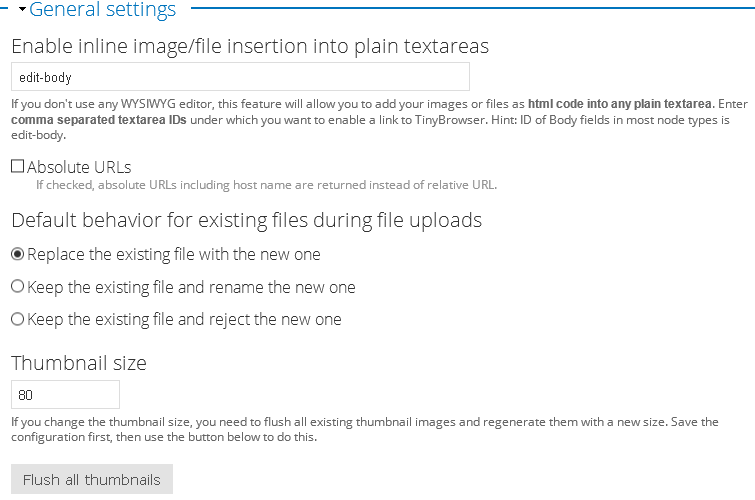Click label 'Replace the existing file with the new one'
This screenshot has width=755, height=500.
(x=174, y=254)
